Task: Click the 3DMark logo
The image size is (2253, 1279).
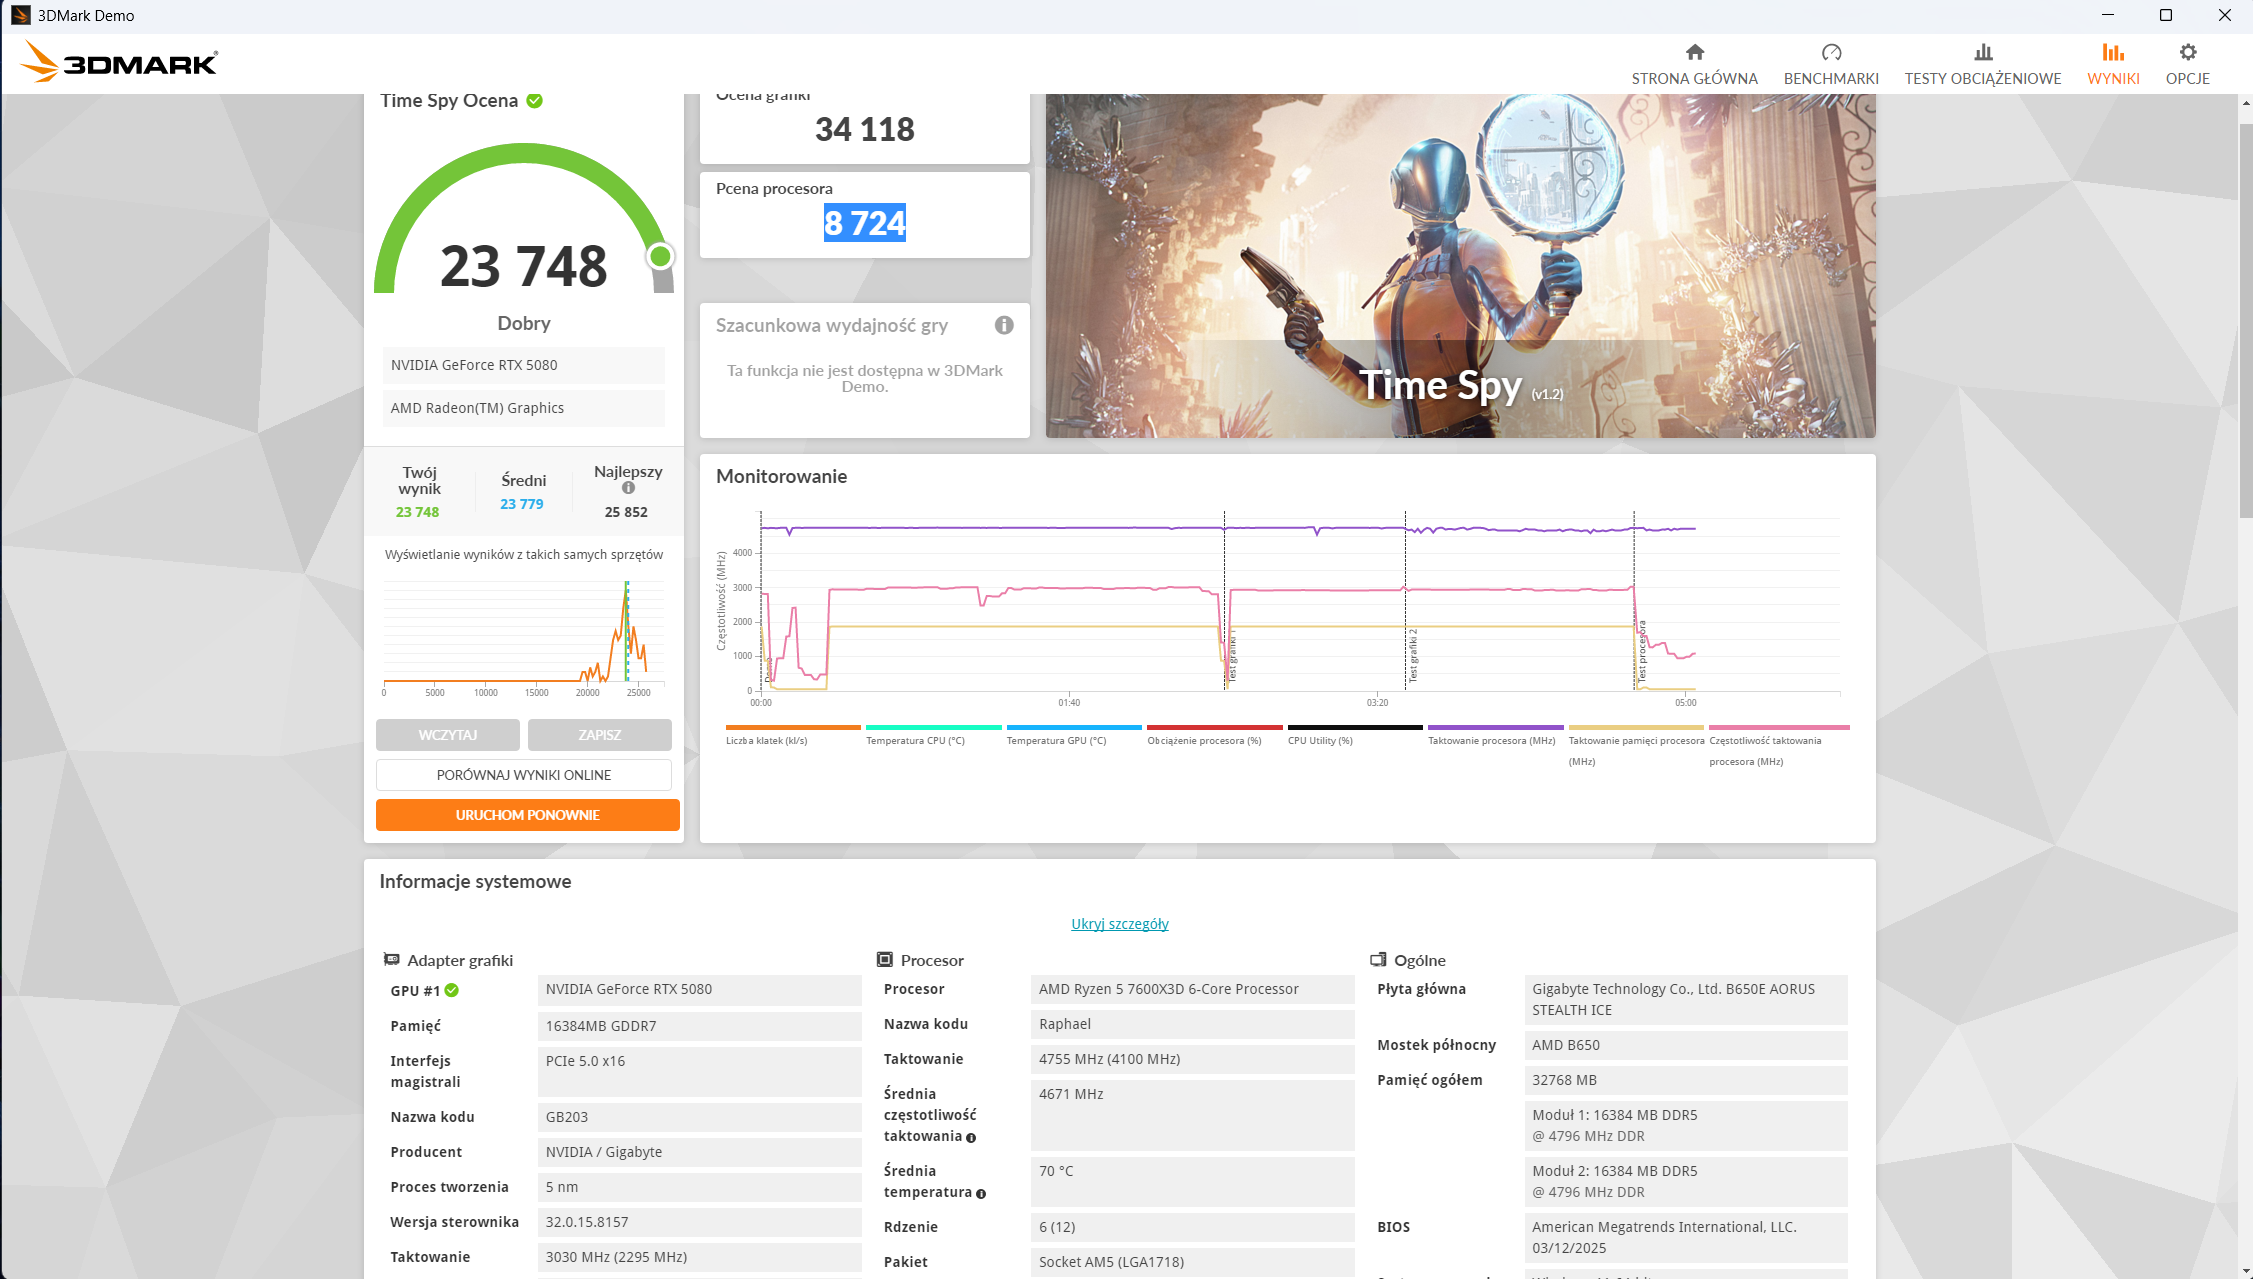Action: (x=119, y=62)
